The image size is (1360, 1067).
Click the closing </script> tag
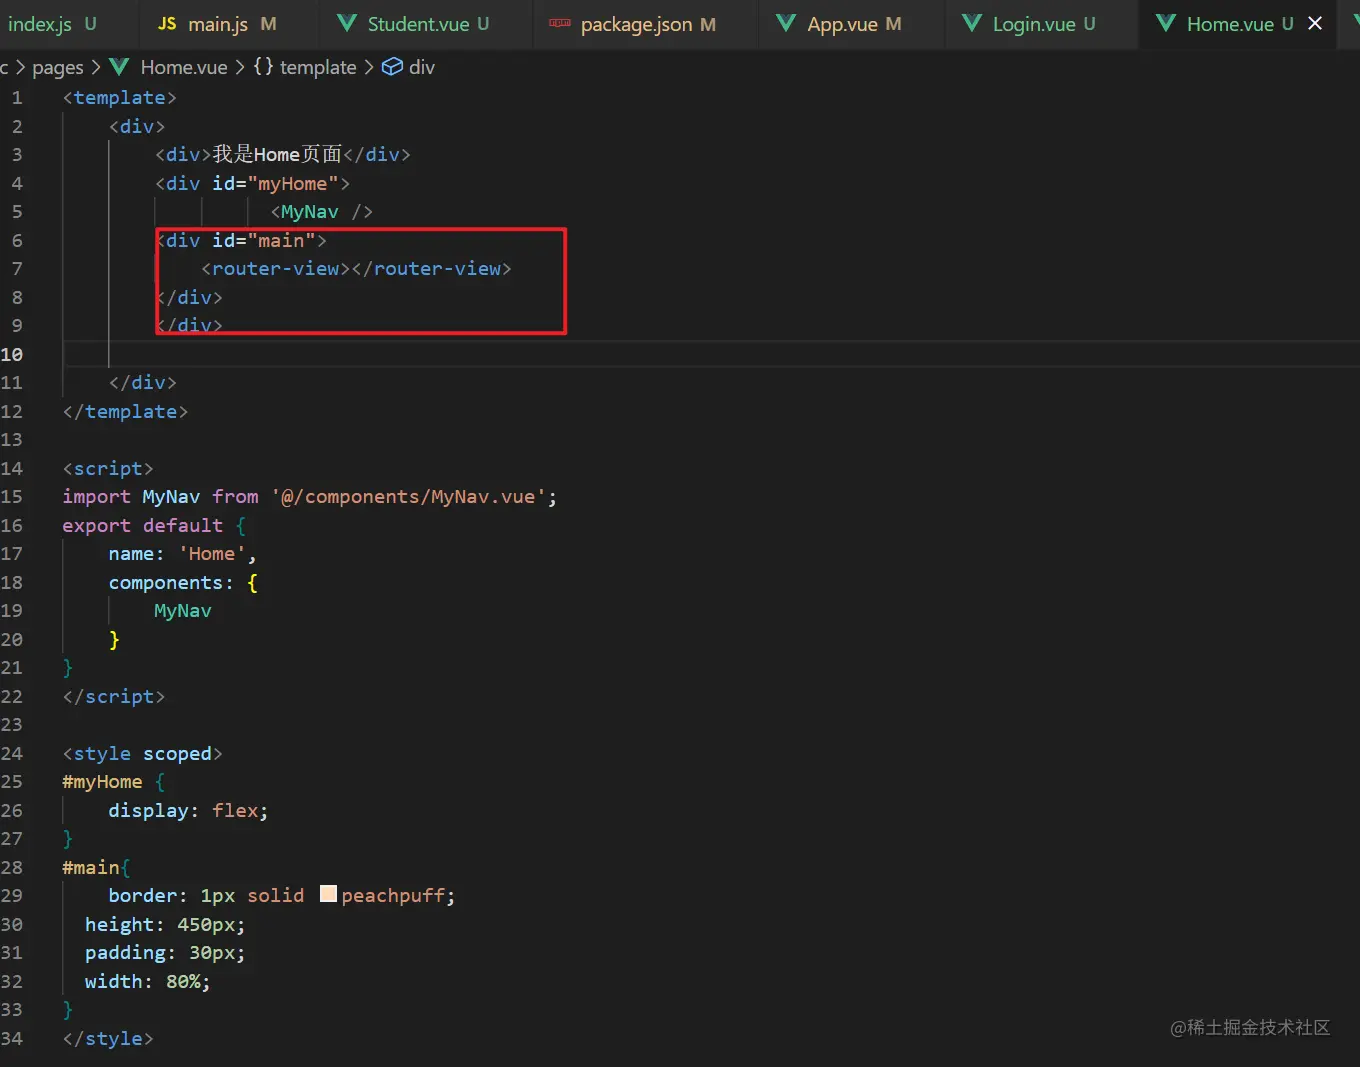[x=114, y=696]
